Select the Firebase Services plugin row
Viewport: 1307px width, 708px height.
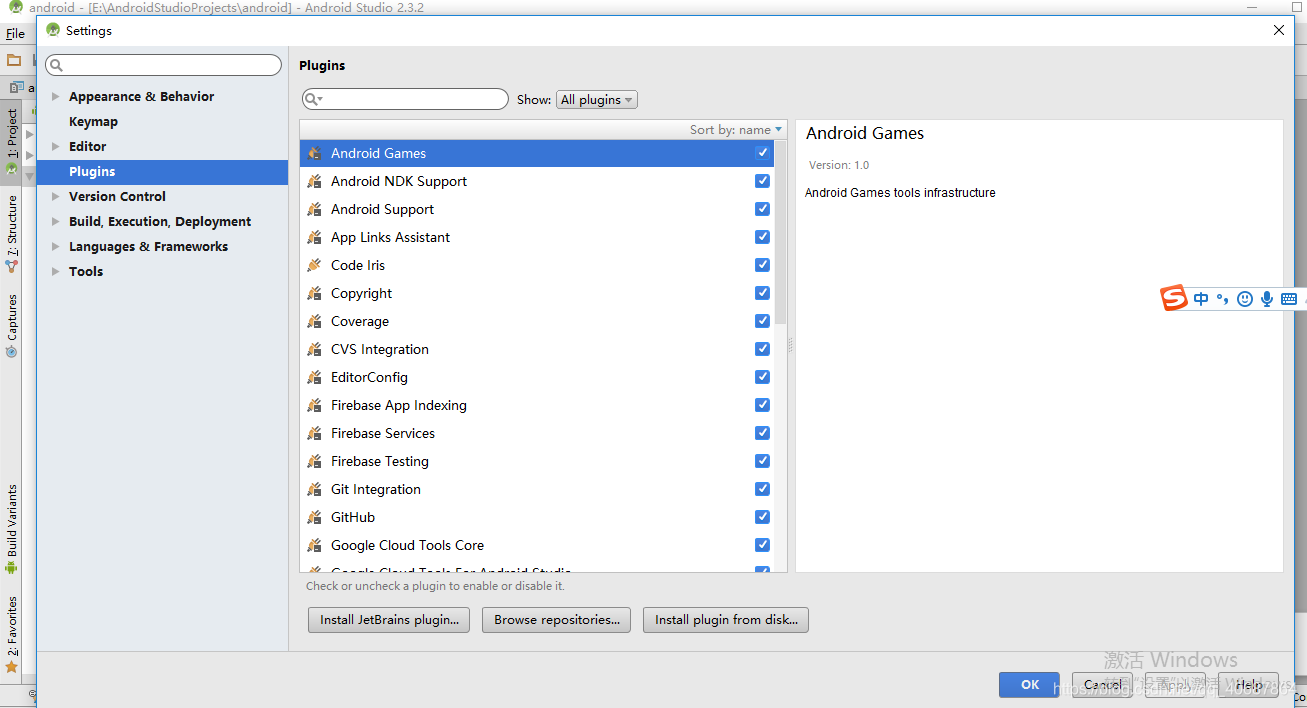click(x=537, y=433)
